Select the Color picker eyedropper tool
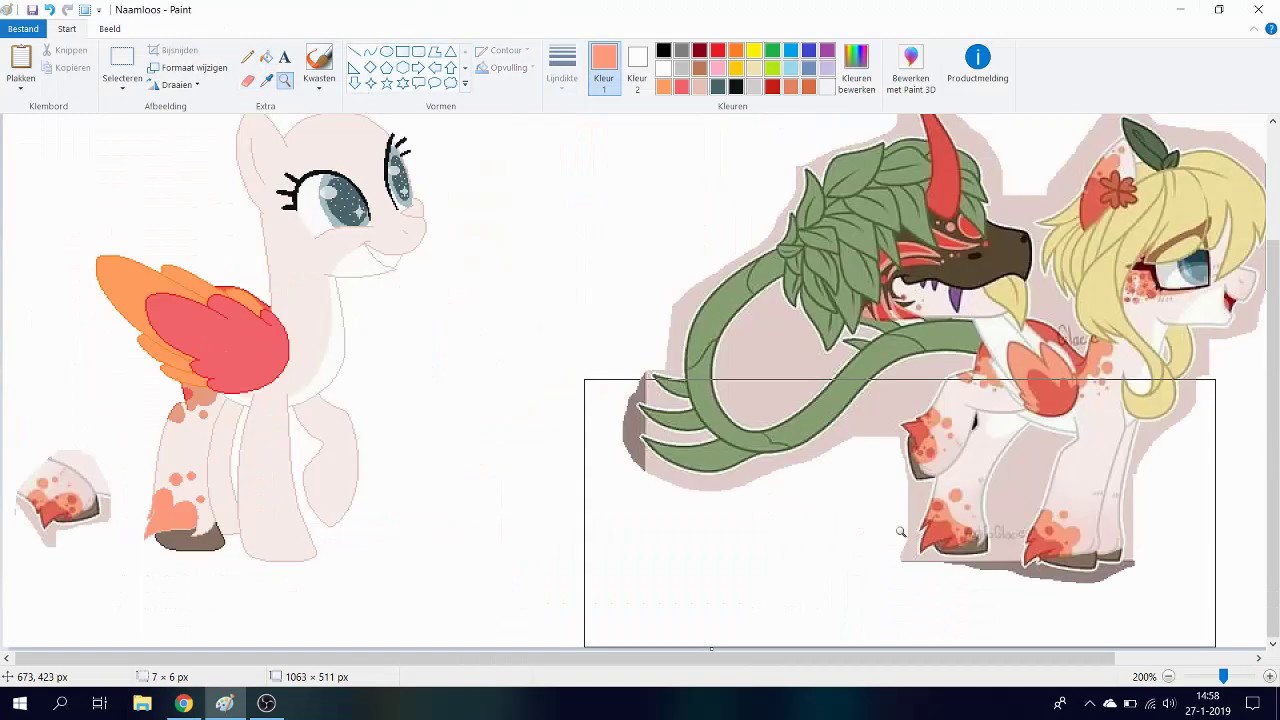 (x=266, y=81)
